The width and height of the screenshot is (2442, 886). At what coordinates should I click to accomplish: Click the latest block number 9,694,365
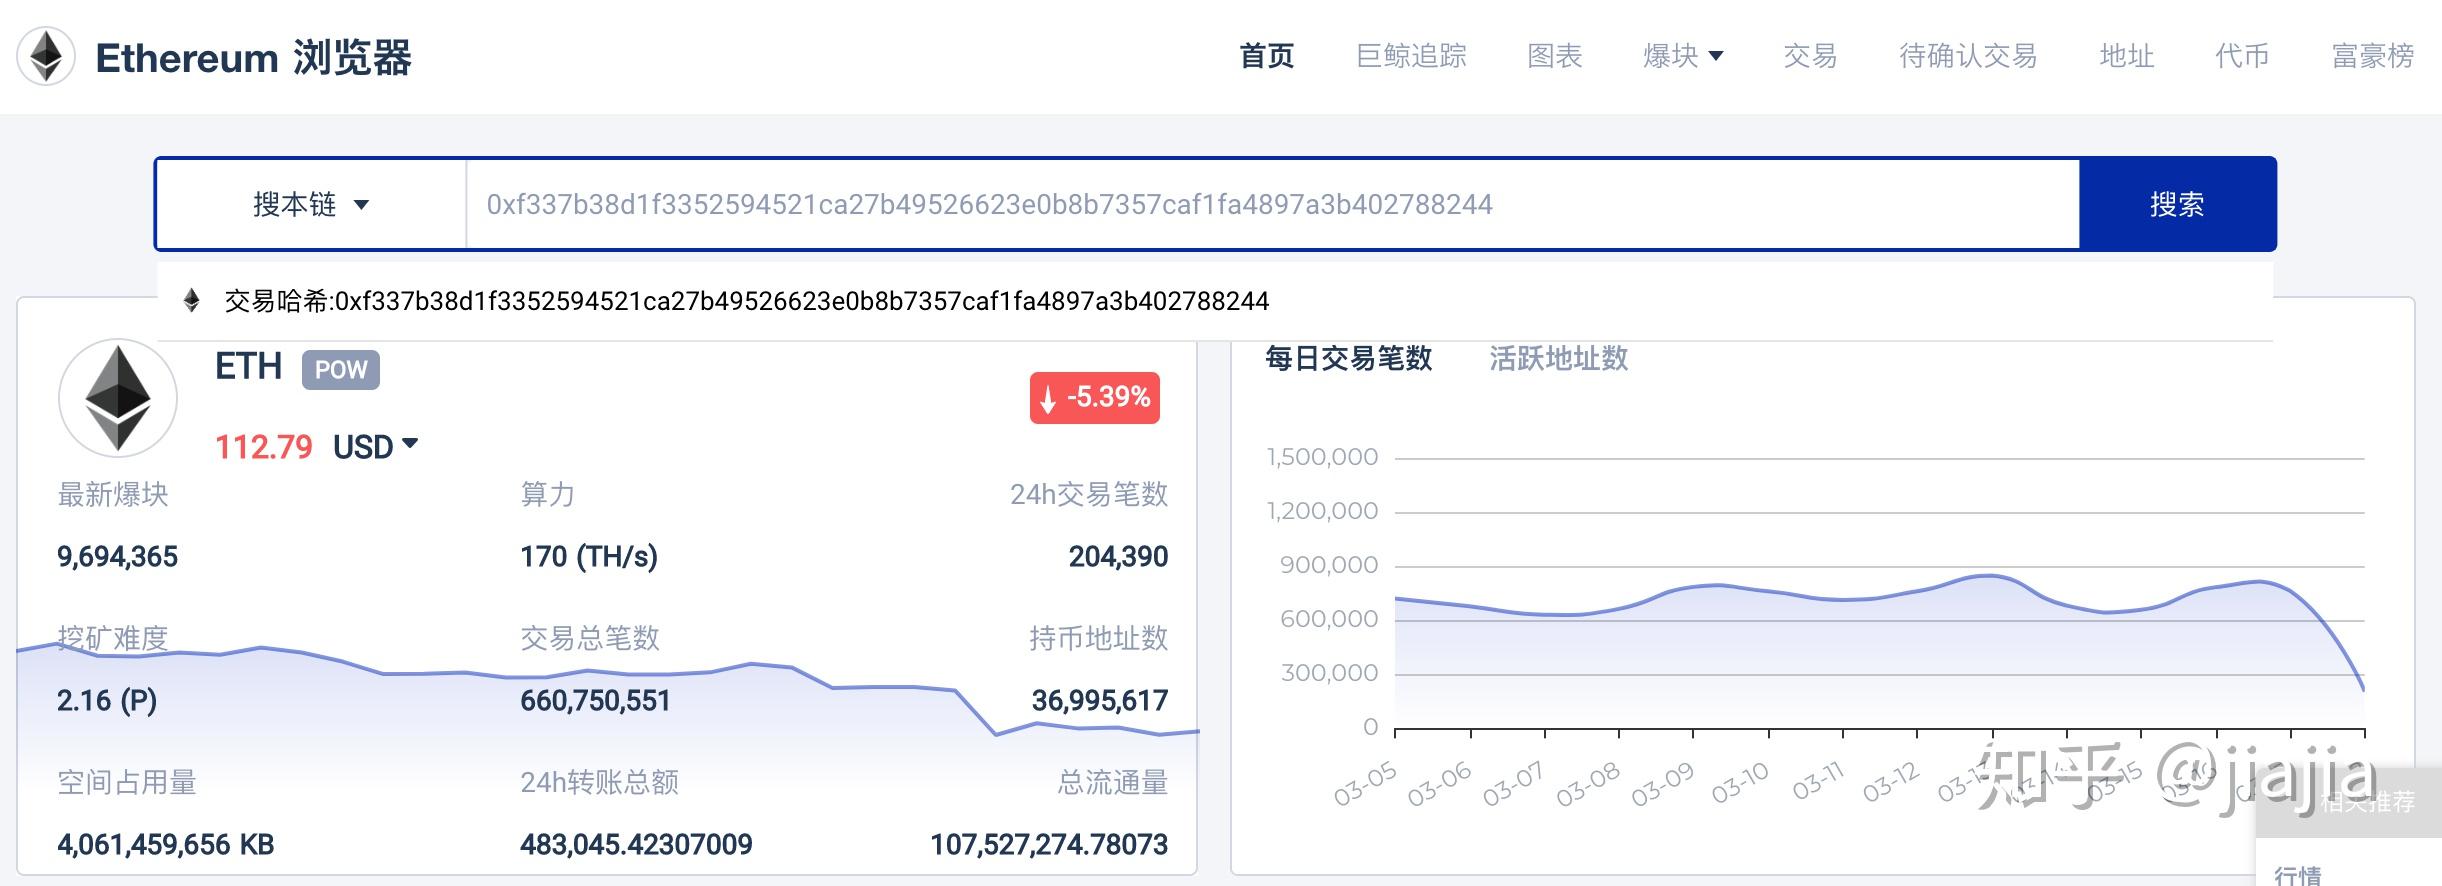[x=117, y=557]
